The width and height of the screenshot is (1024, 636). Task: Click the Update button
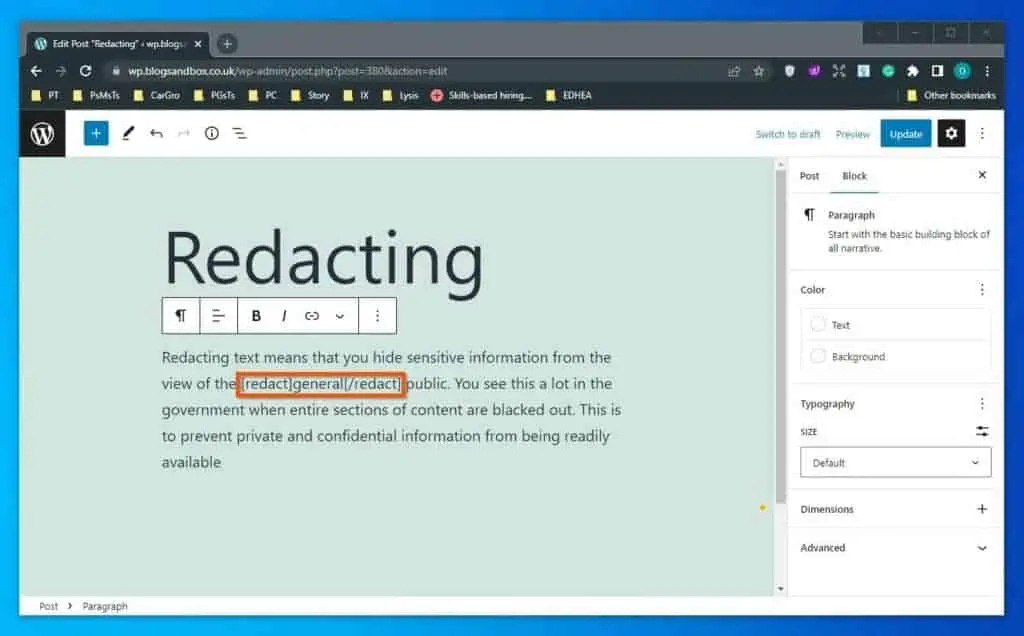[x=906, y=134]
